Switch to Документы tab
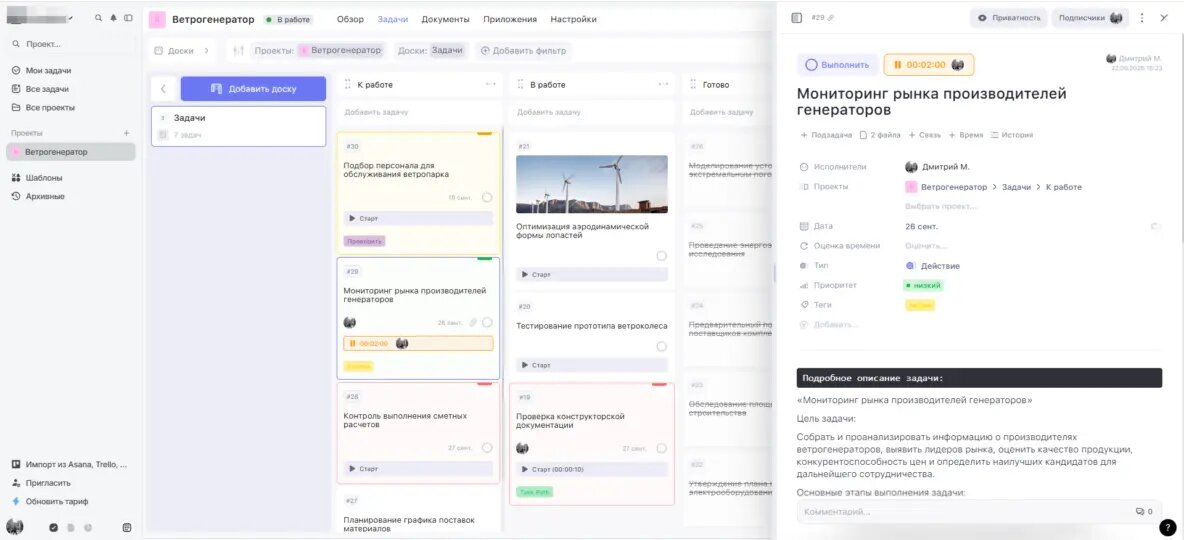This screenshot has width=1184, height=540. click(x=446, y=20)
